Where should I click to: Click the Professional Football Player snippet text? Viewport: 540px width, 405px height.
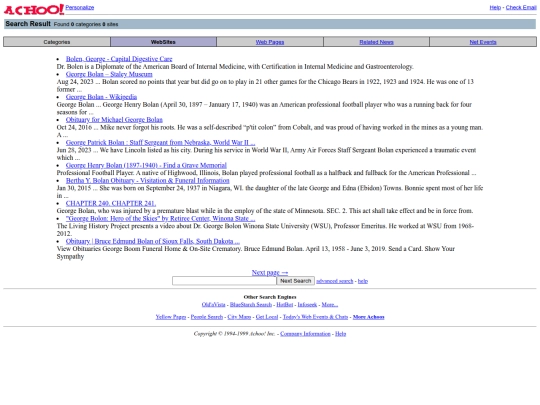[266, 173]
